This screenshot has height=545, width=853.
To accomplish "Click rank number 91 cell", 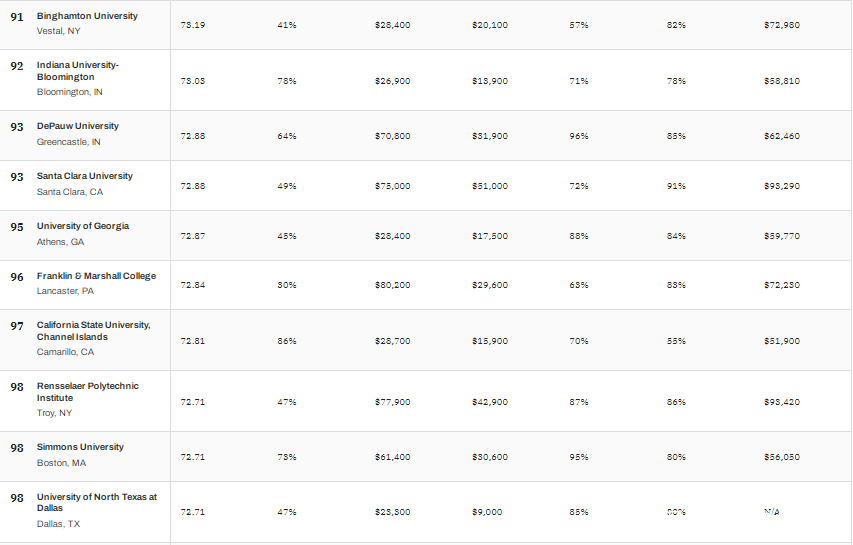I will pos(17,17).
